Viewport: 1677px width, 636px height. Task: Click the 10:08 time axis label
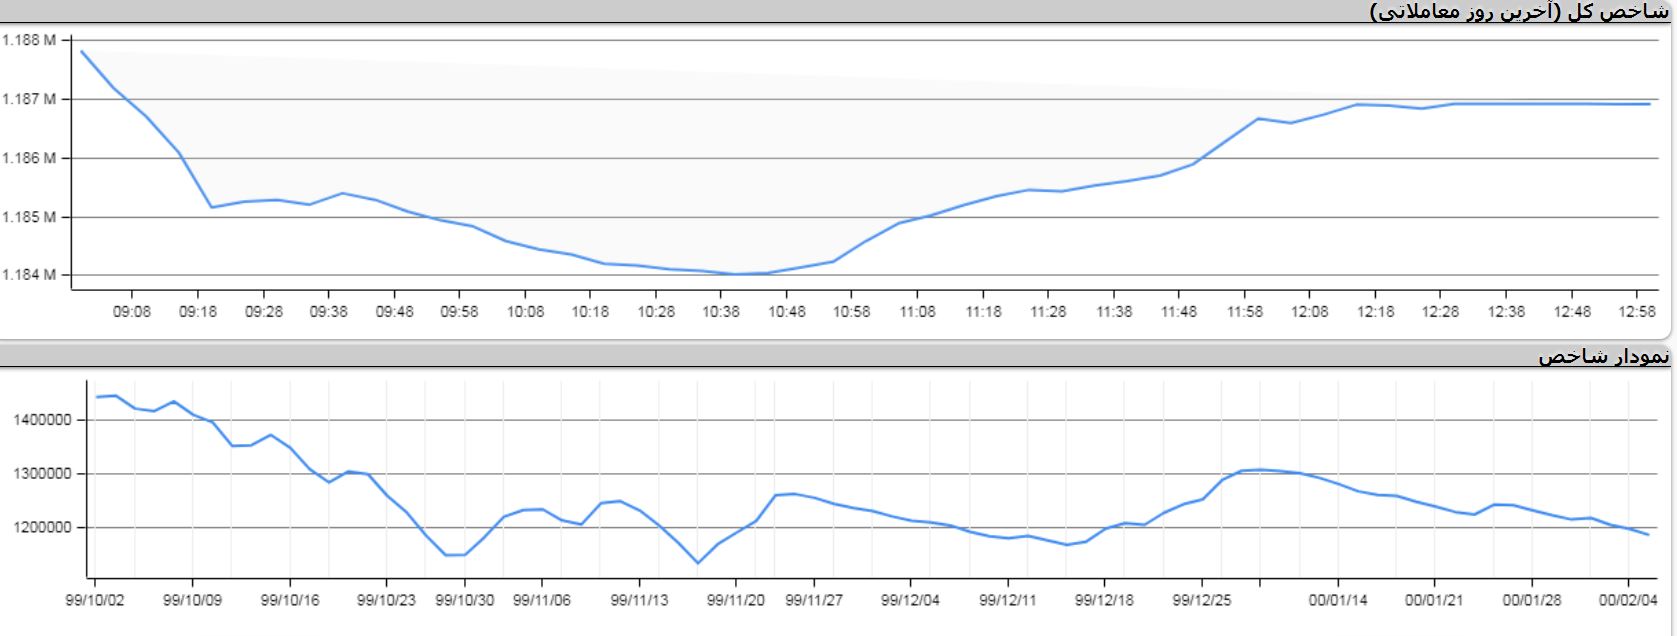coord(525,311)
